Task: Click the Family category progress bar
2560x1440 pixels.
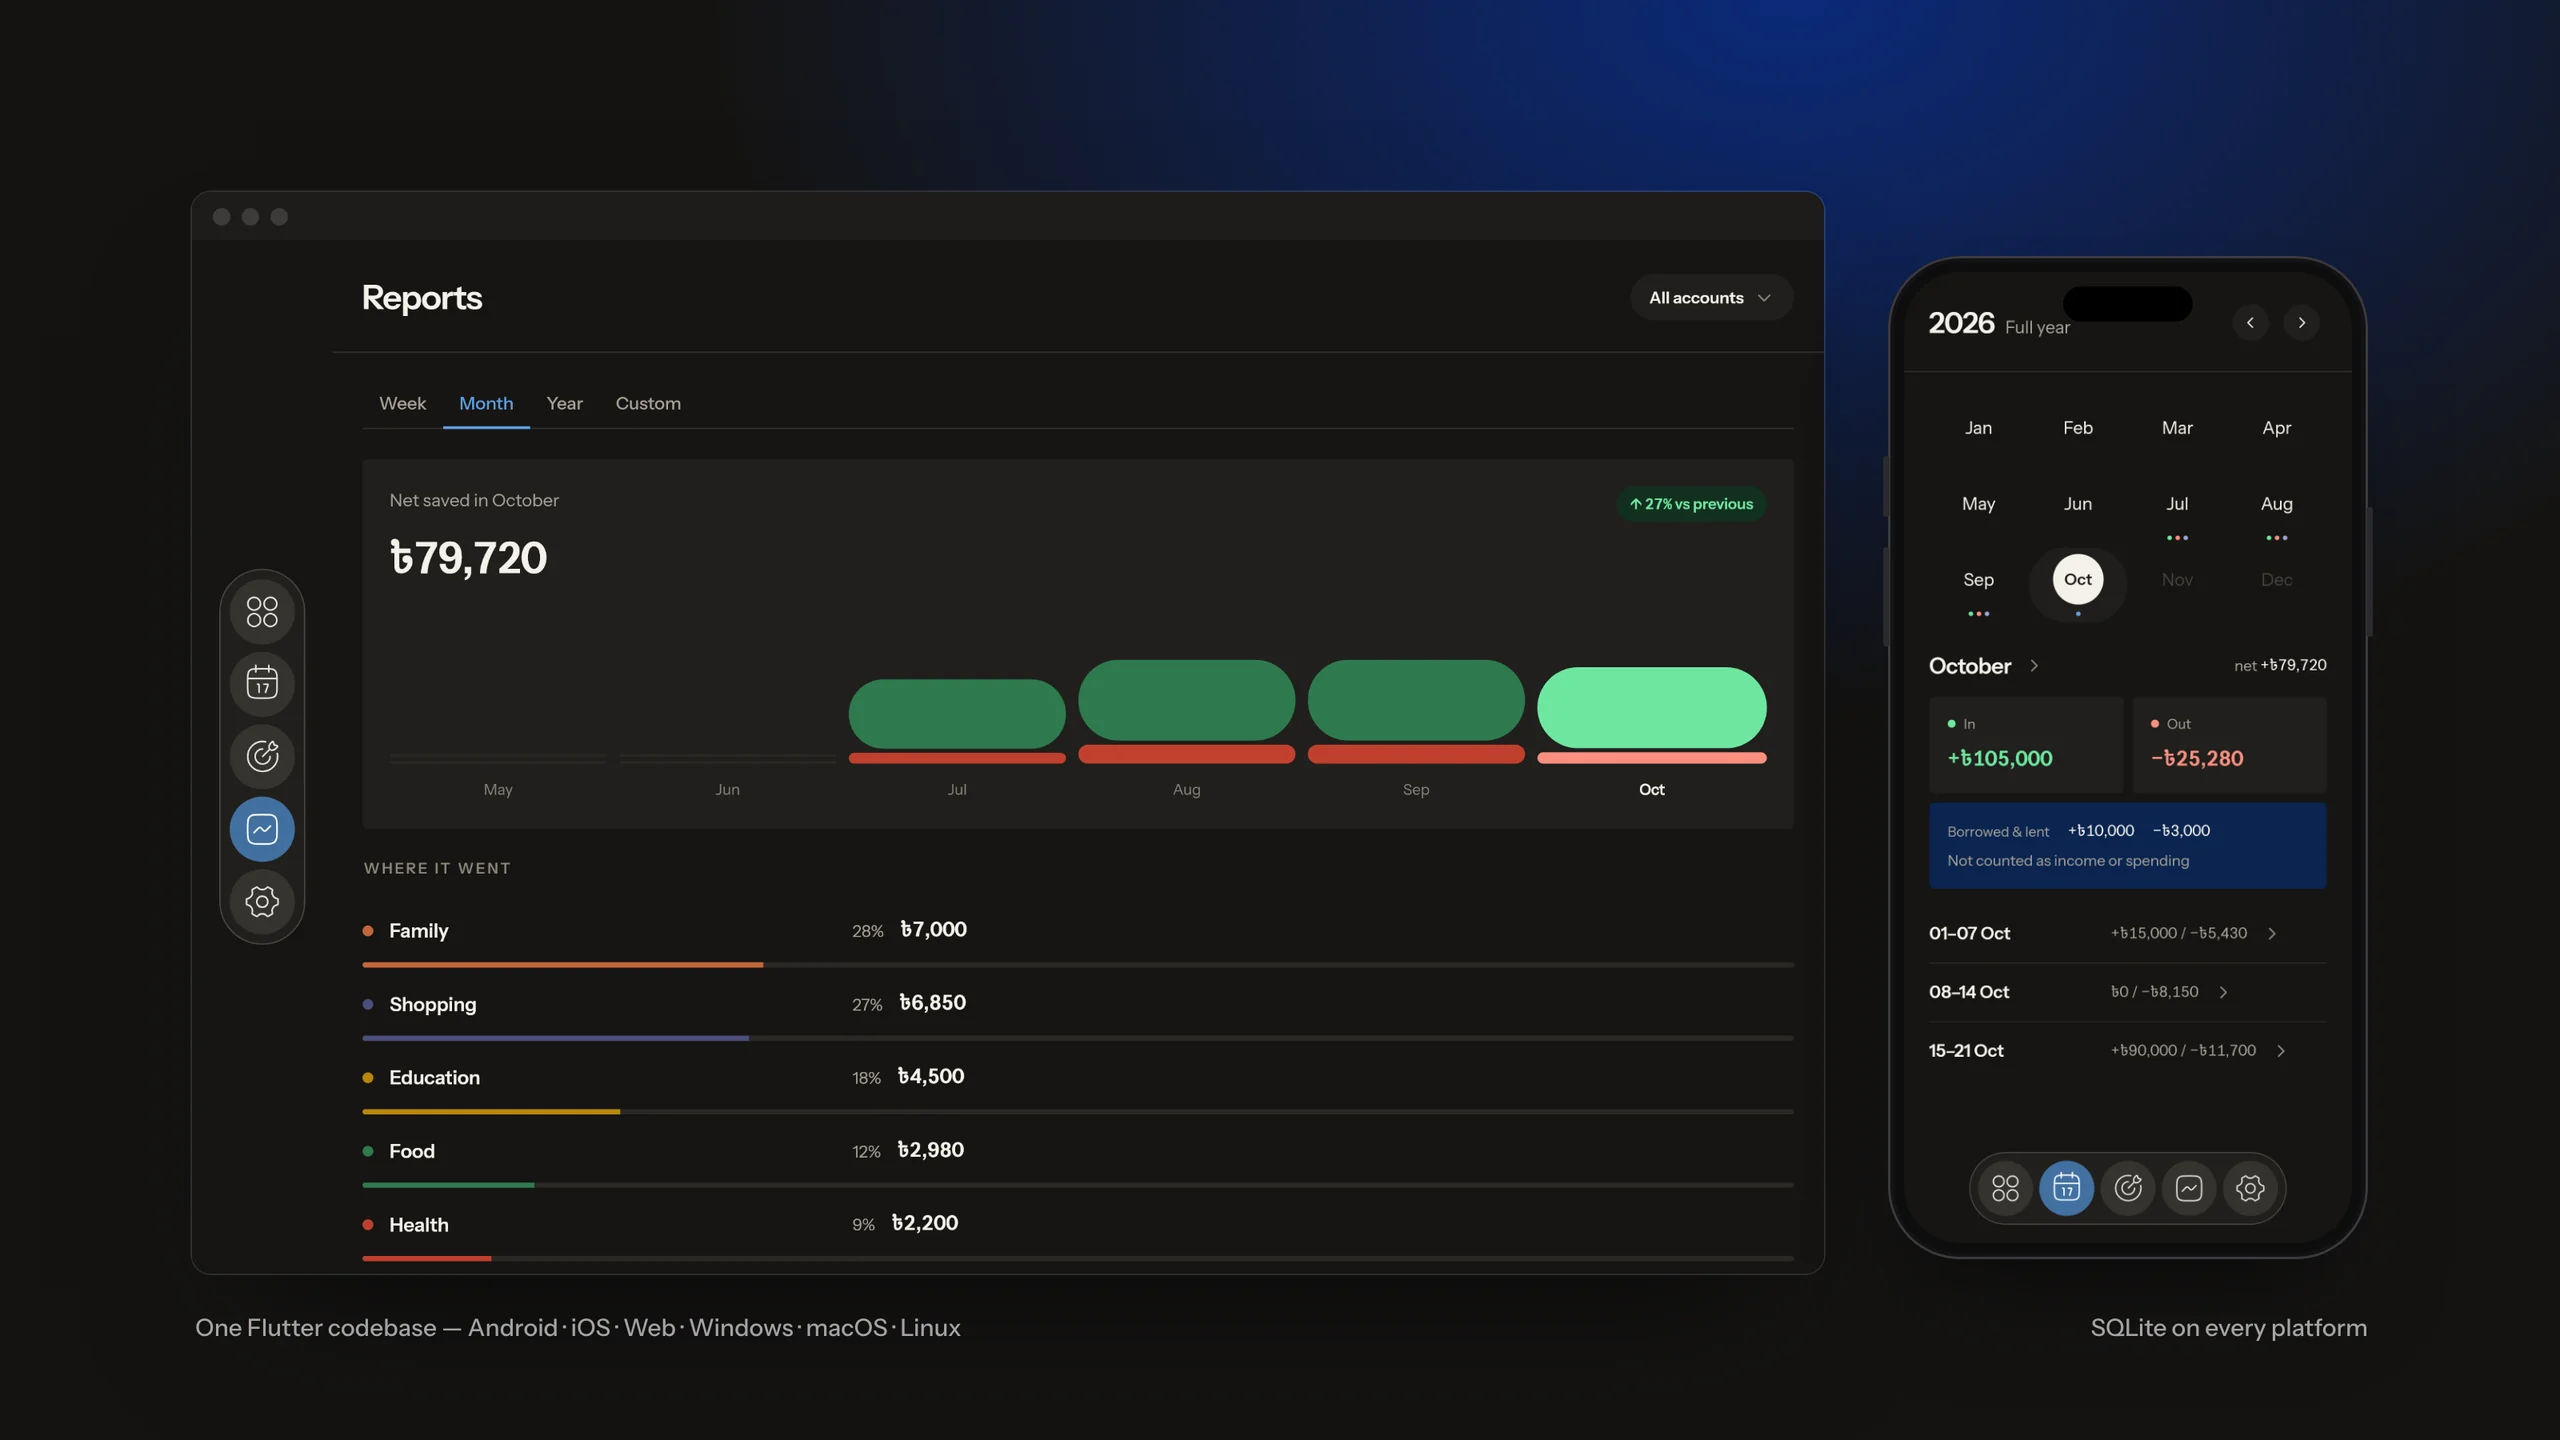Action: click(1078, 965)
